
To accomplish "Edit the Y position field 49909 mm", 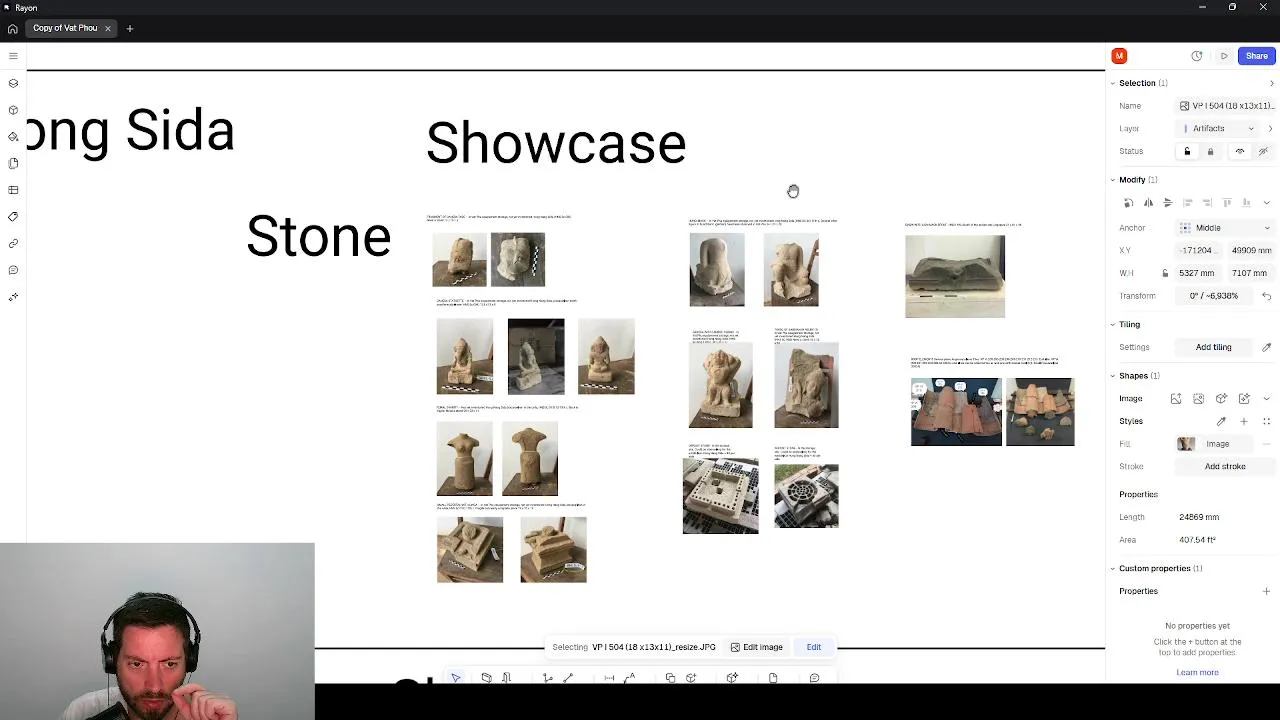I will pyautogui.click(x=1250, y=250).
